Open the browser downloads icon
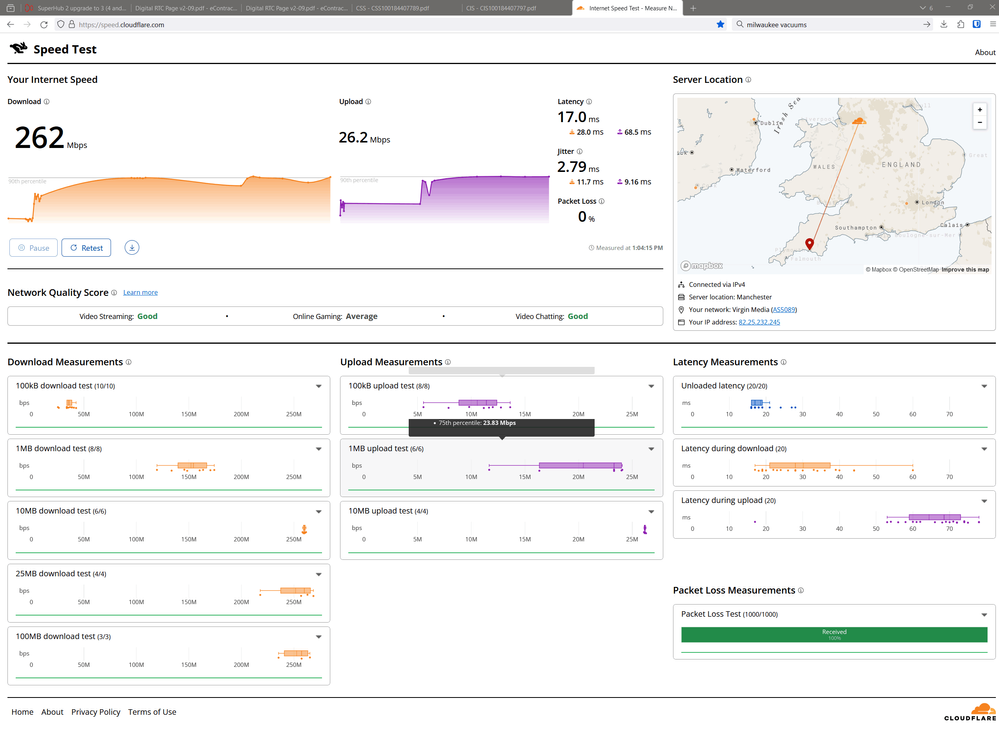Screen dimensions: 999x729 click(944, 24)
